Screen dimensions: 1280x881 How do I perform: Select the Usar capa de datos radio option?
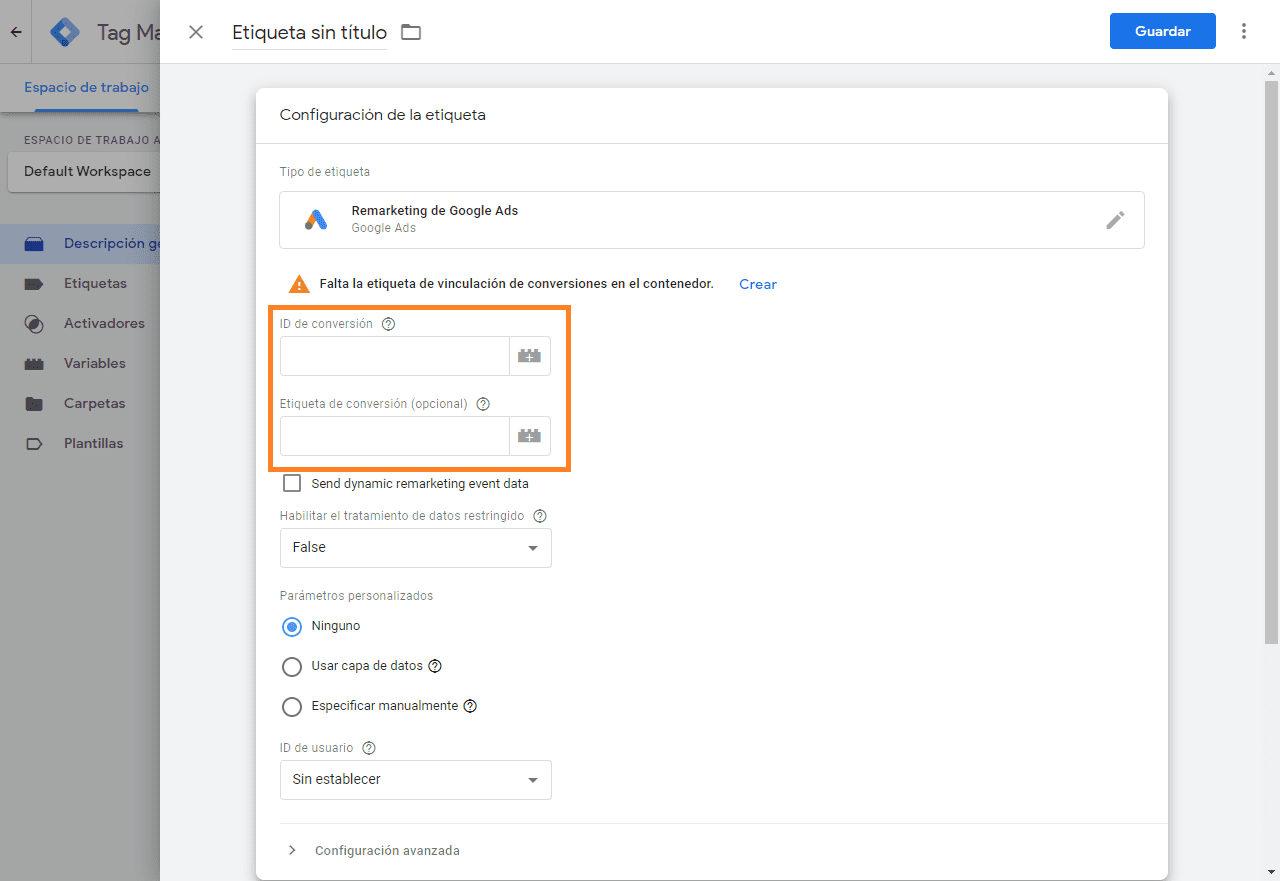click(x=291, y=666)
